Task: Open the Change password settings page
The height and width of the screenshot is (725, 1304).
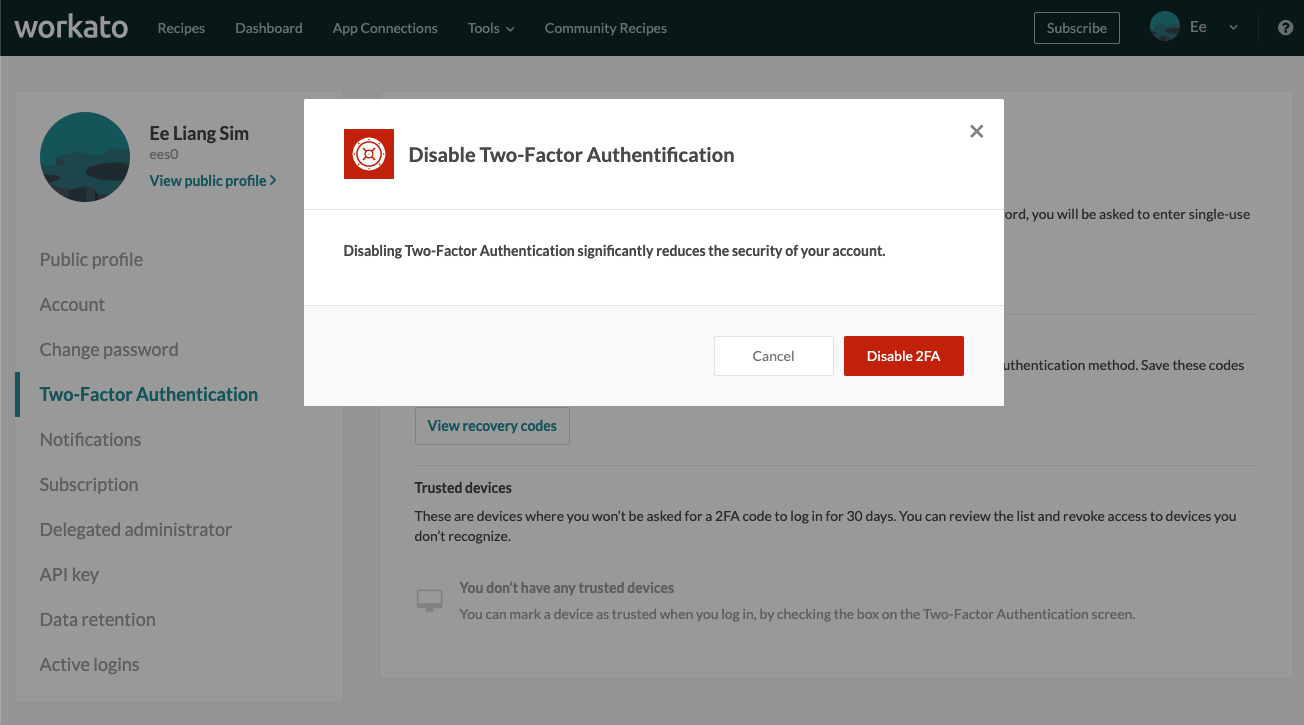Action: [x=108, y=349]
